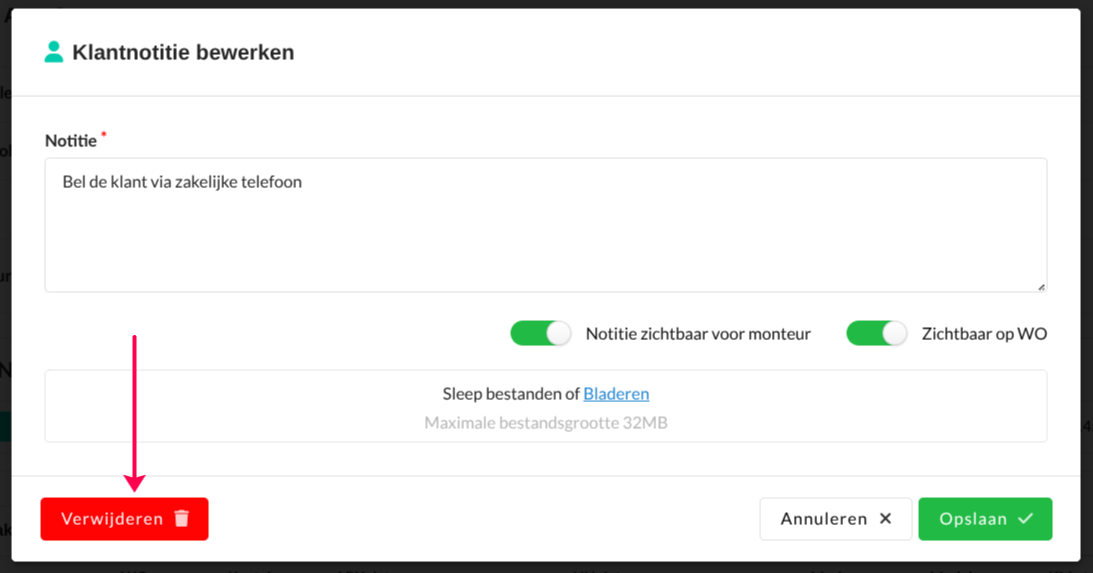1093x573 pixels.
Task: Click the trash can icon
Action: coord(181,518)
